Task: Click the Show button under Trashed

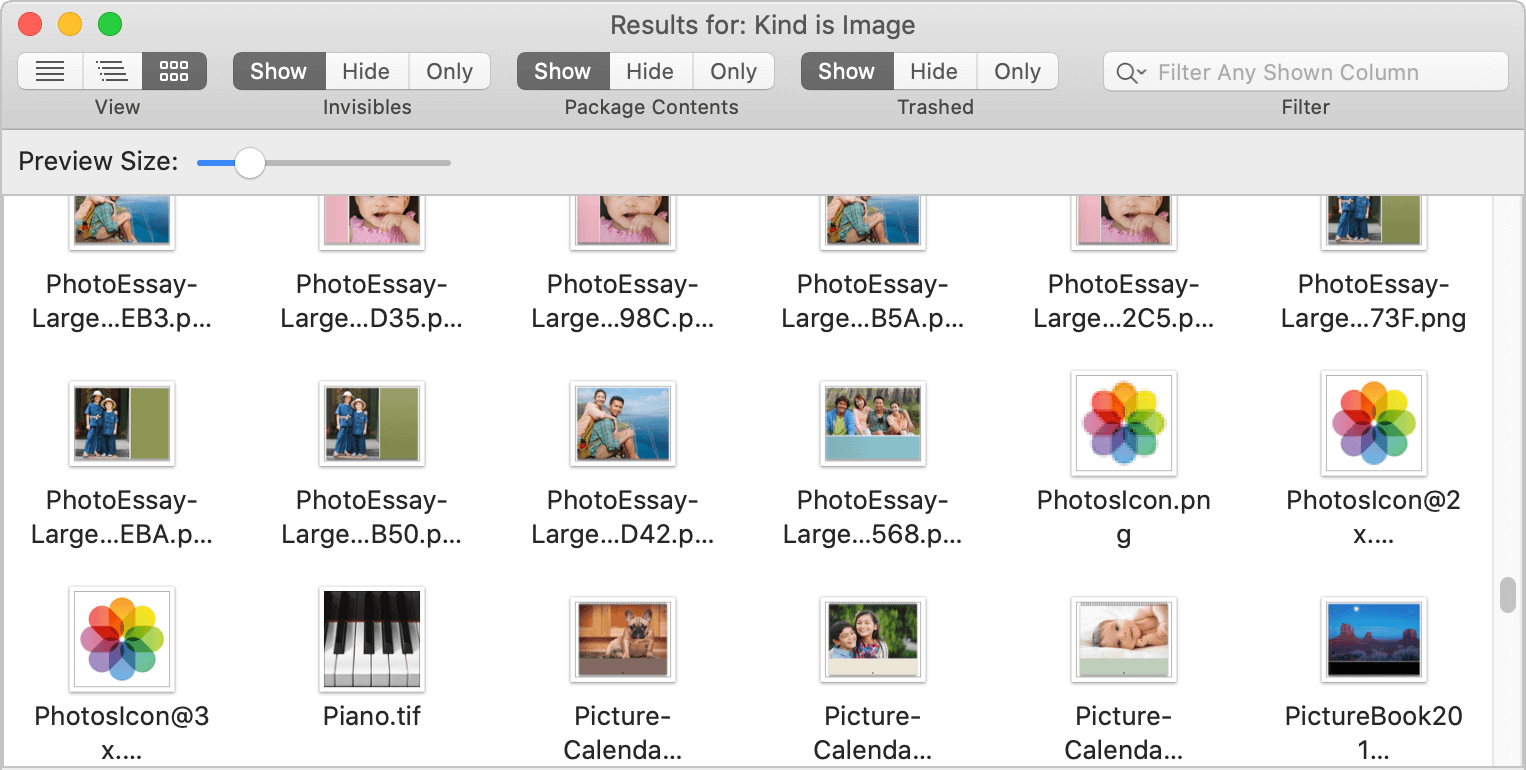Action: coord(846,71)
